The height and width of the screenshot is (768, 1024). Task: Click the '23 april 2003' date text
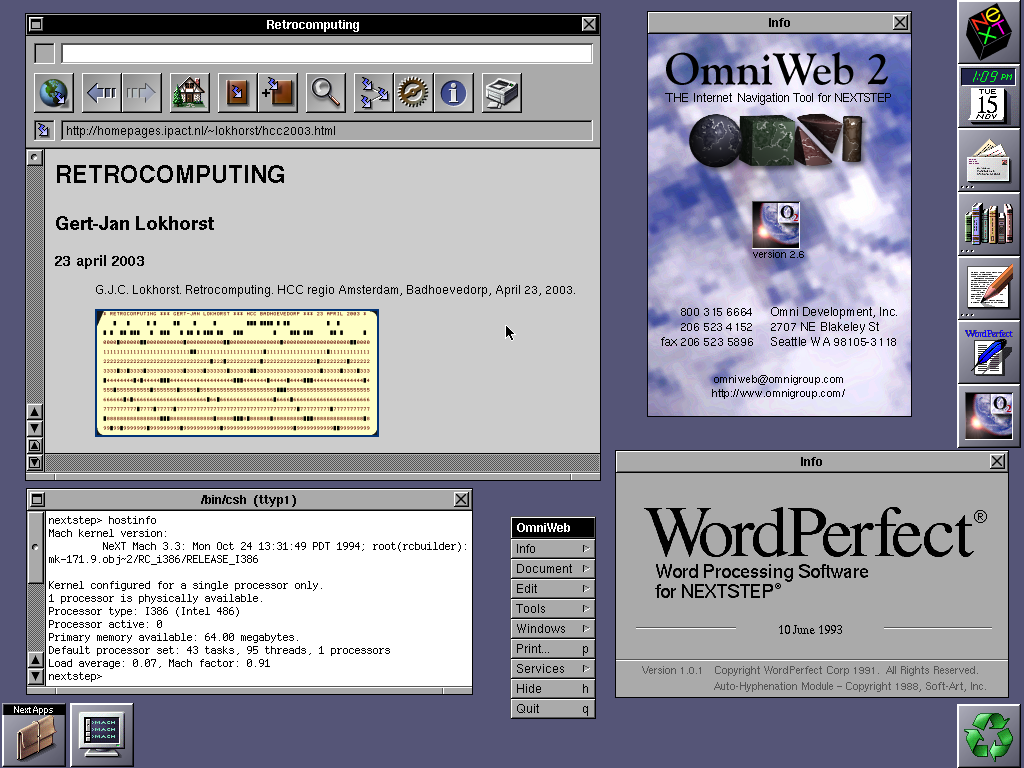[x=99, y=261]
